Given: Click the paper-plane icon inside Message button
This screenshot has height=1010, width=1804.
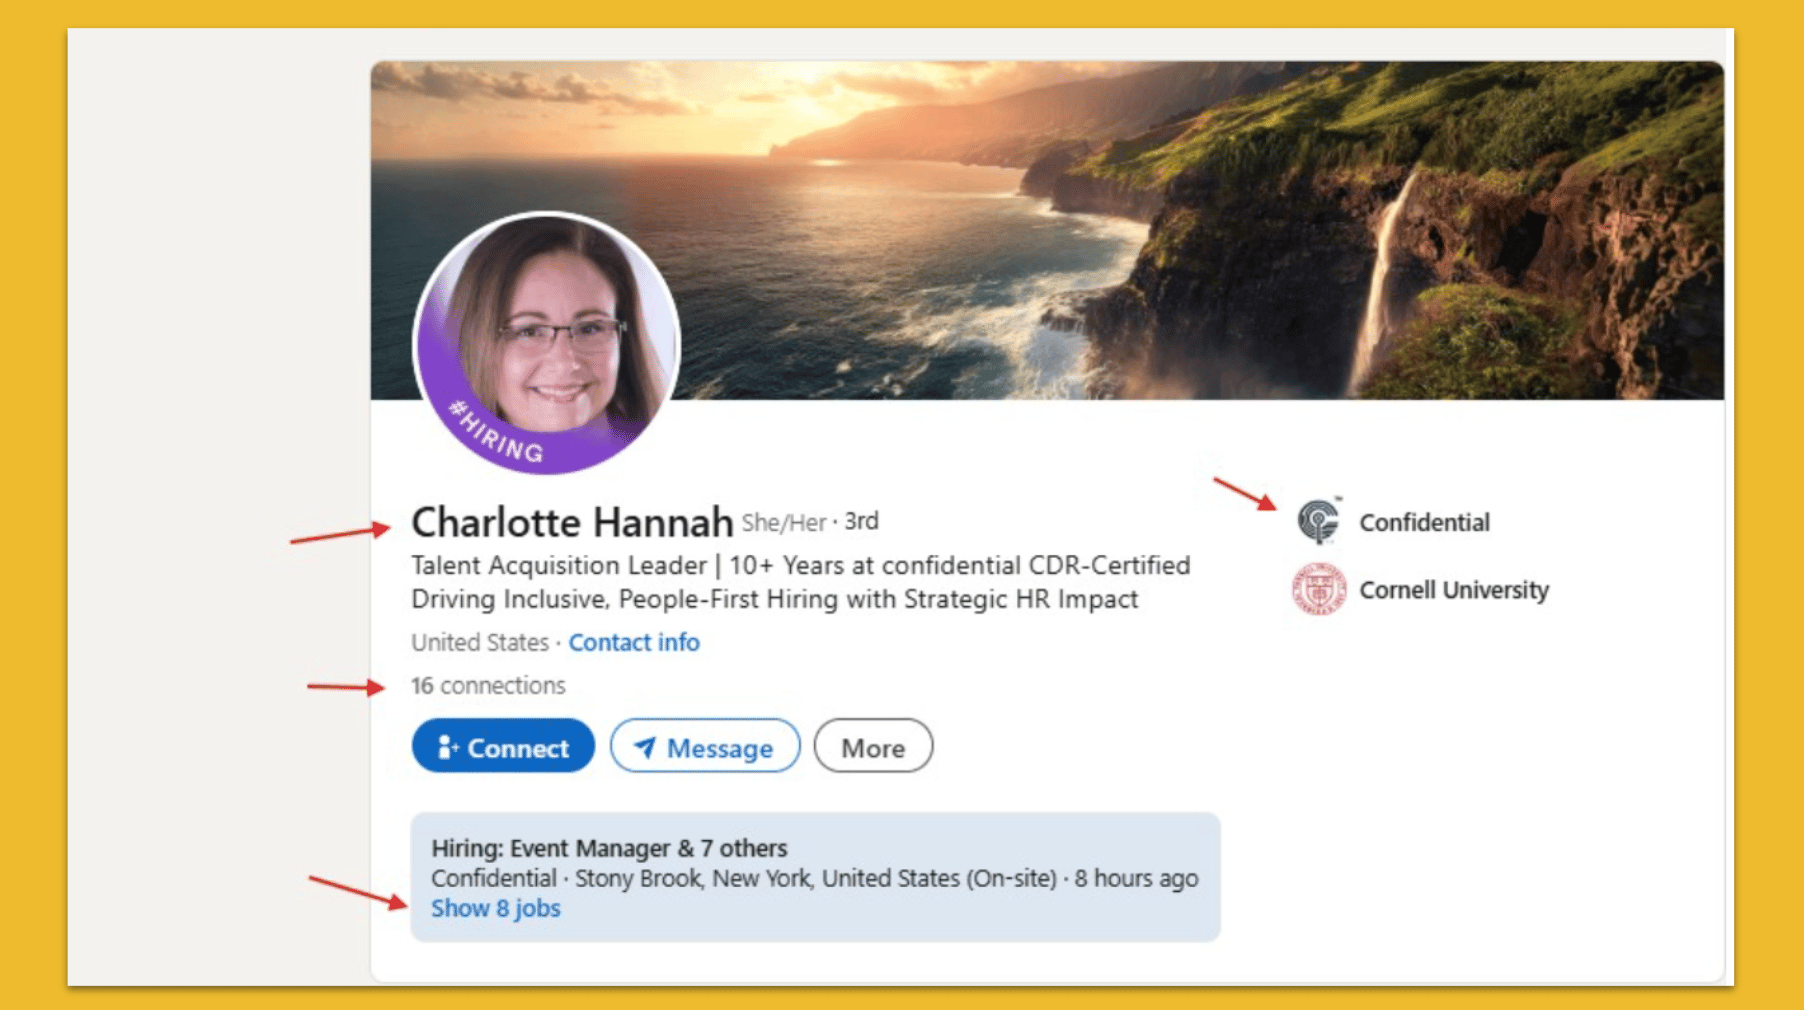Looking at the screenshot, I should click(x=645, y=747).
